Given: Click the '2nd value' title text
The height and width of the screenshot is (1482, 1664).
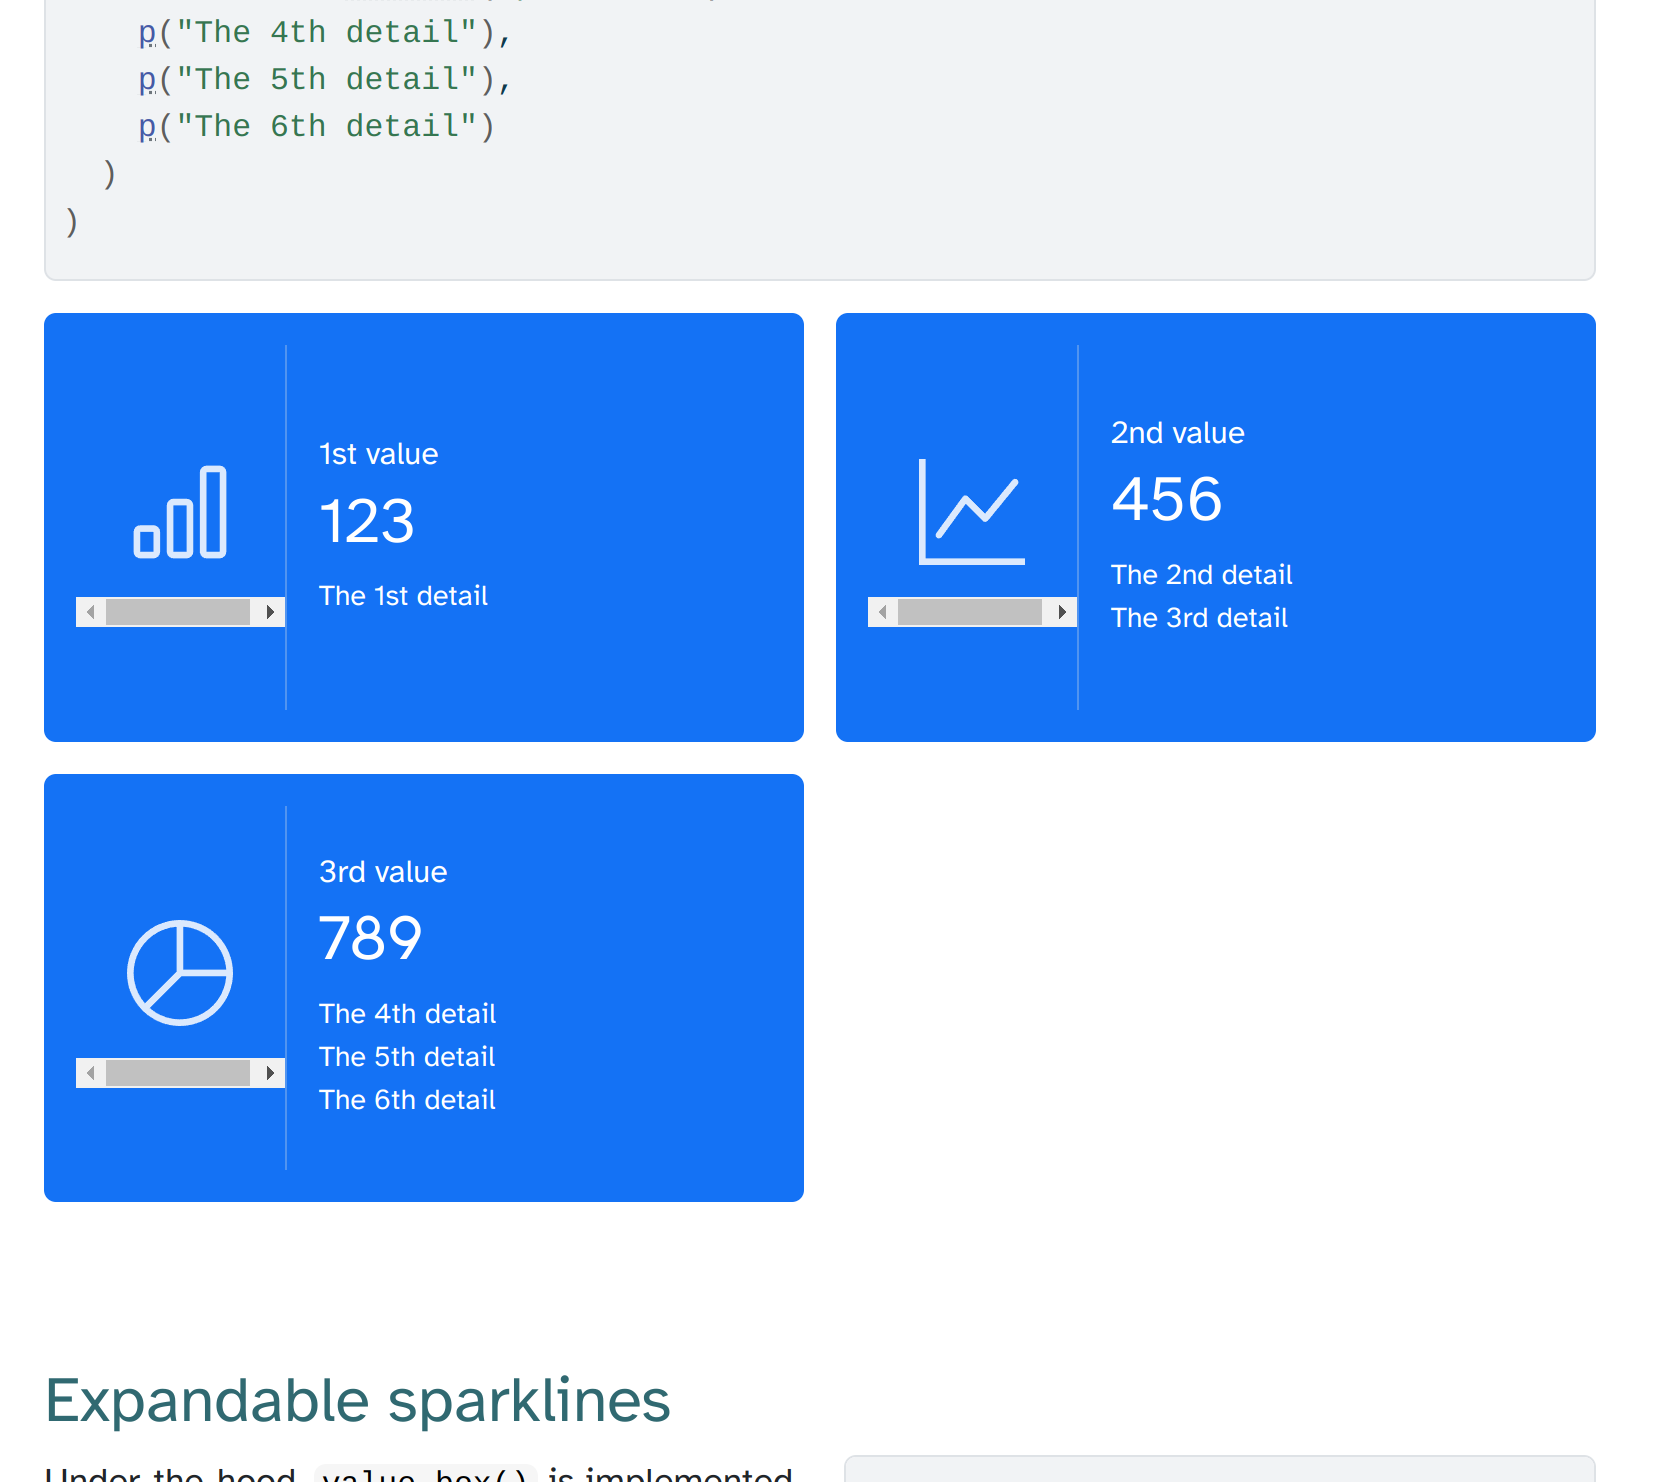Looking at the screenshot, I should [x=1178, y=433].
